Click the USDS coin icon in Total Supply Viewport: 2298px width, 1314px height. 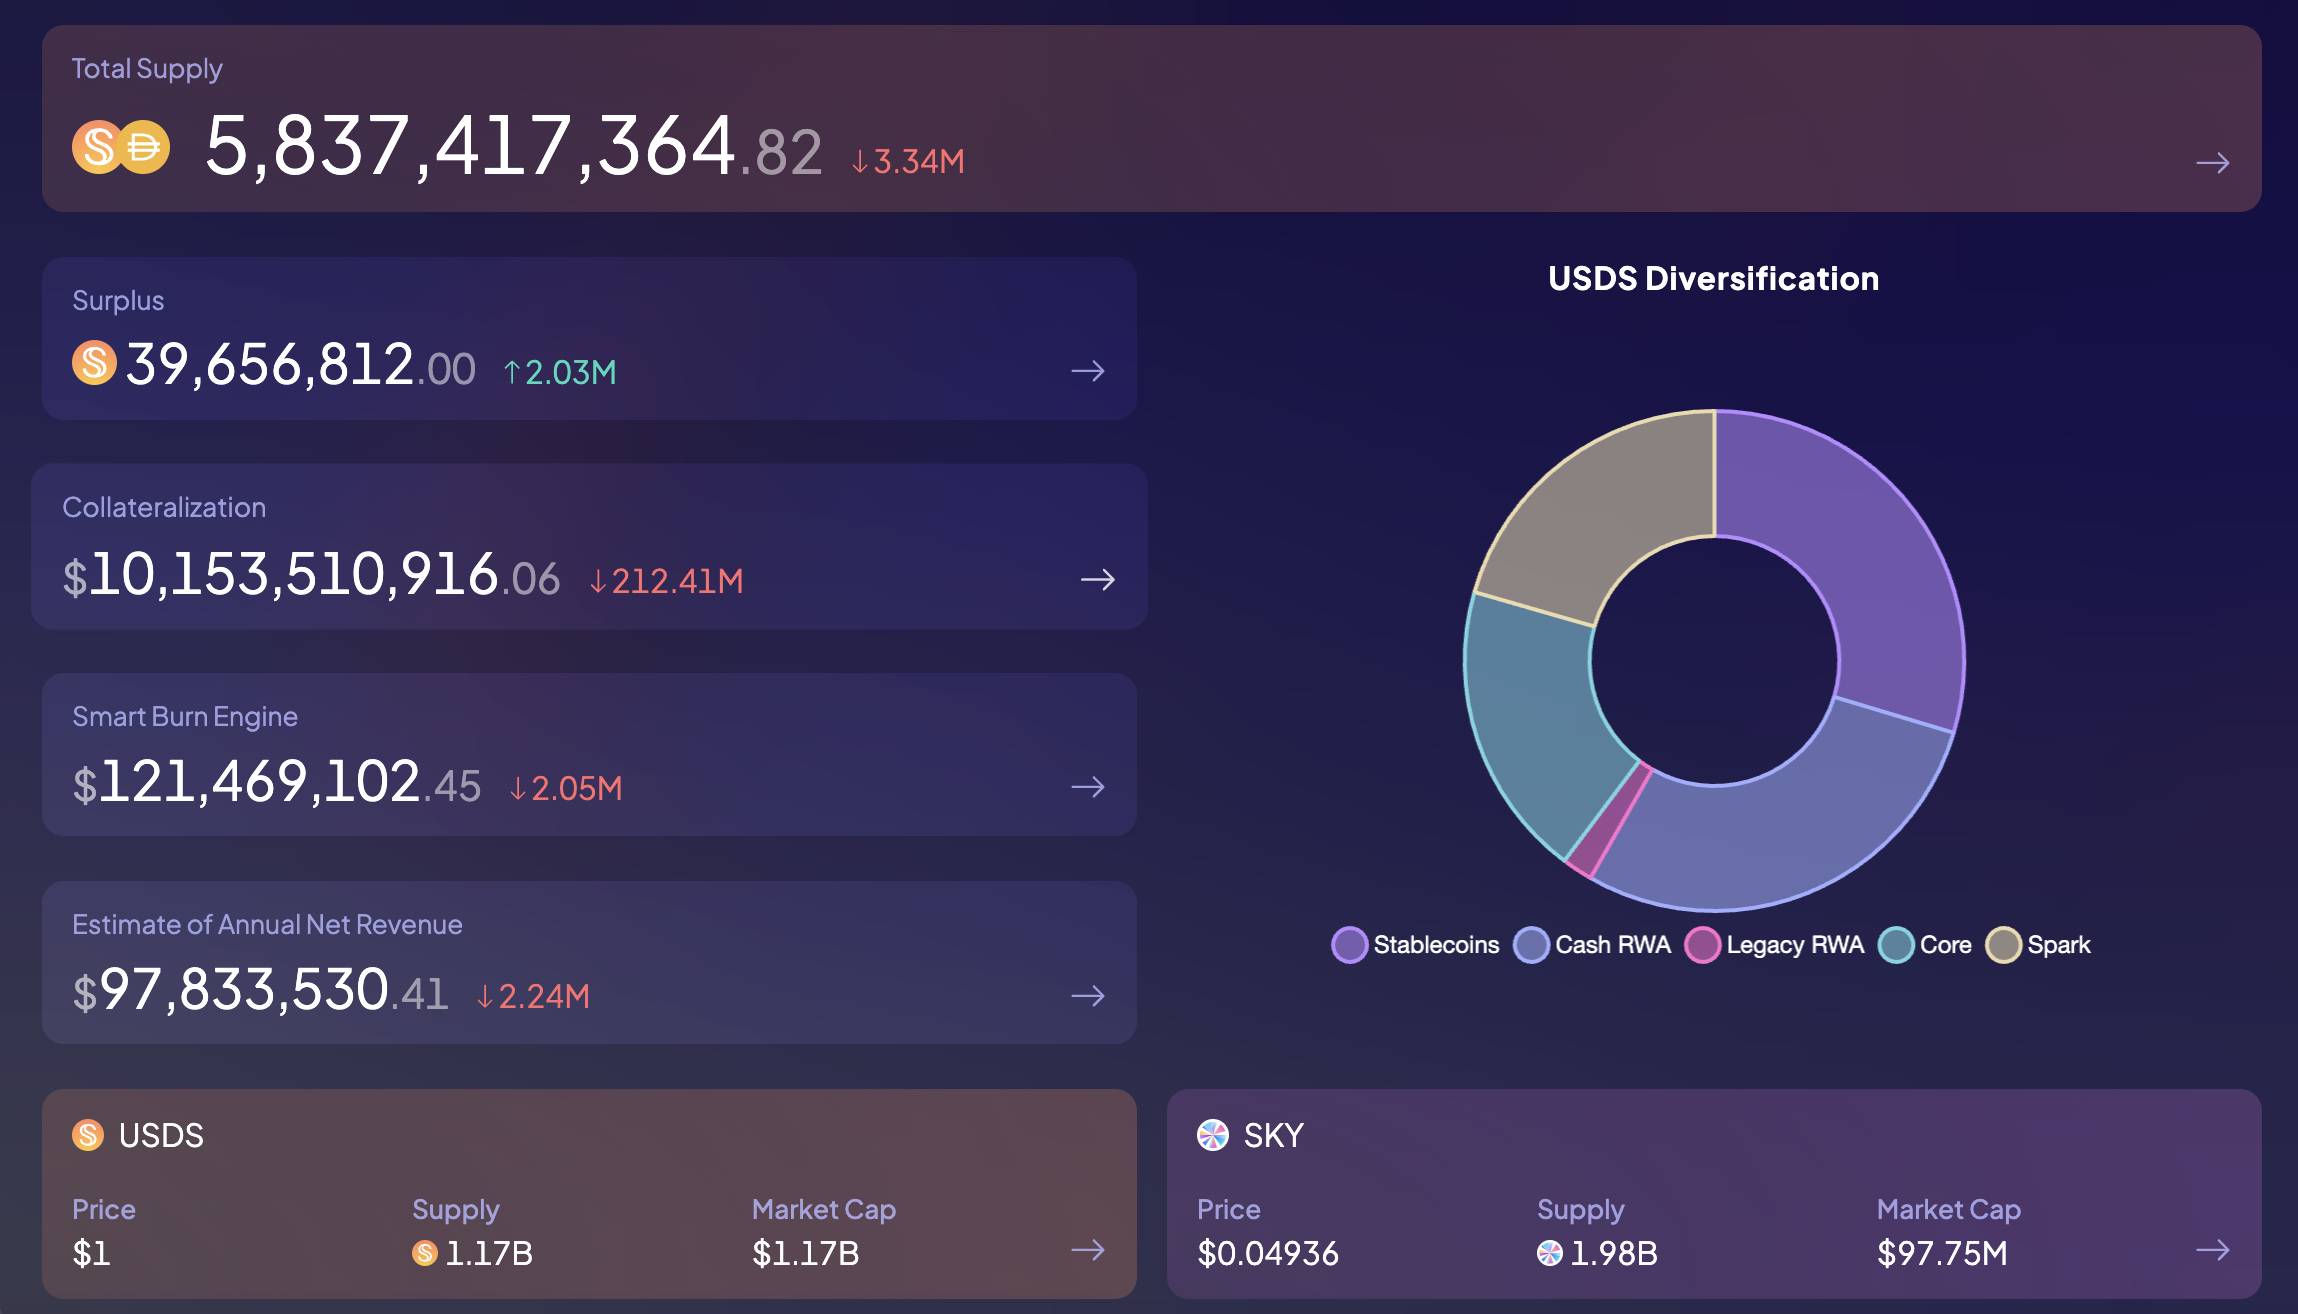coord(97,147)
